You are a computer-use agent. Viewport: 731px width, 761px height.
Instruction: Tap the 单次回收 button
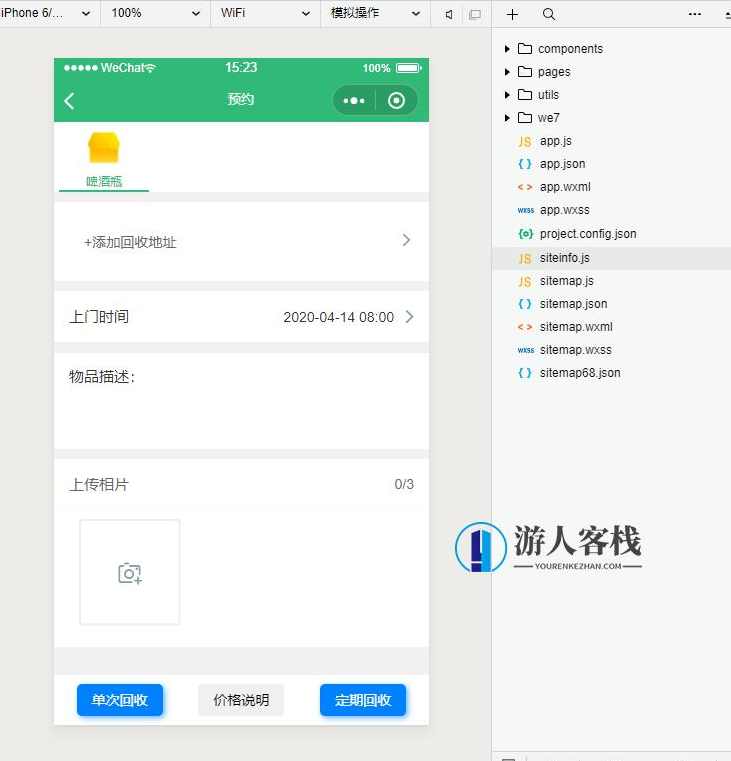[x=120, y=700]
